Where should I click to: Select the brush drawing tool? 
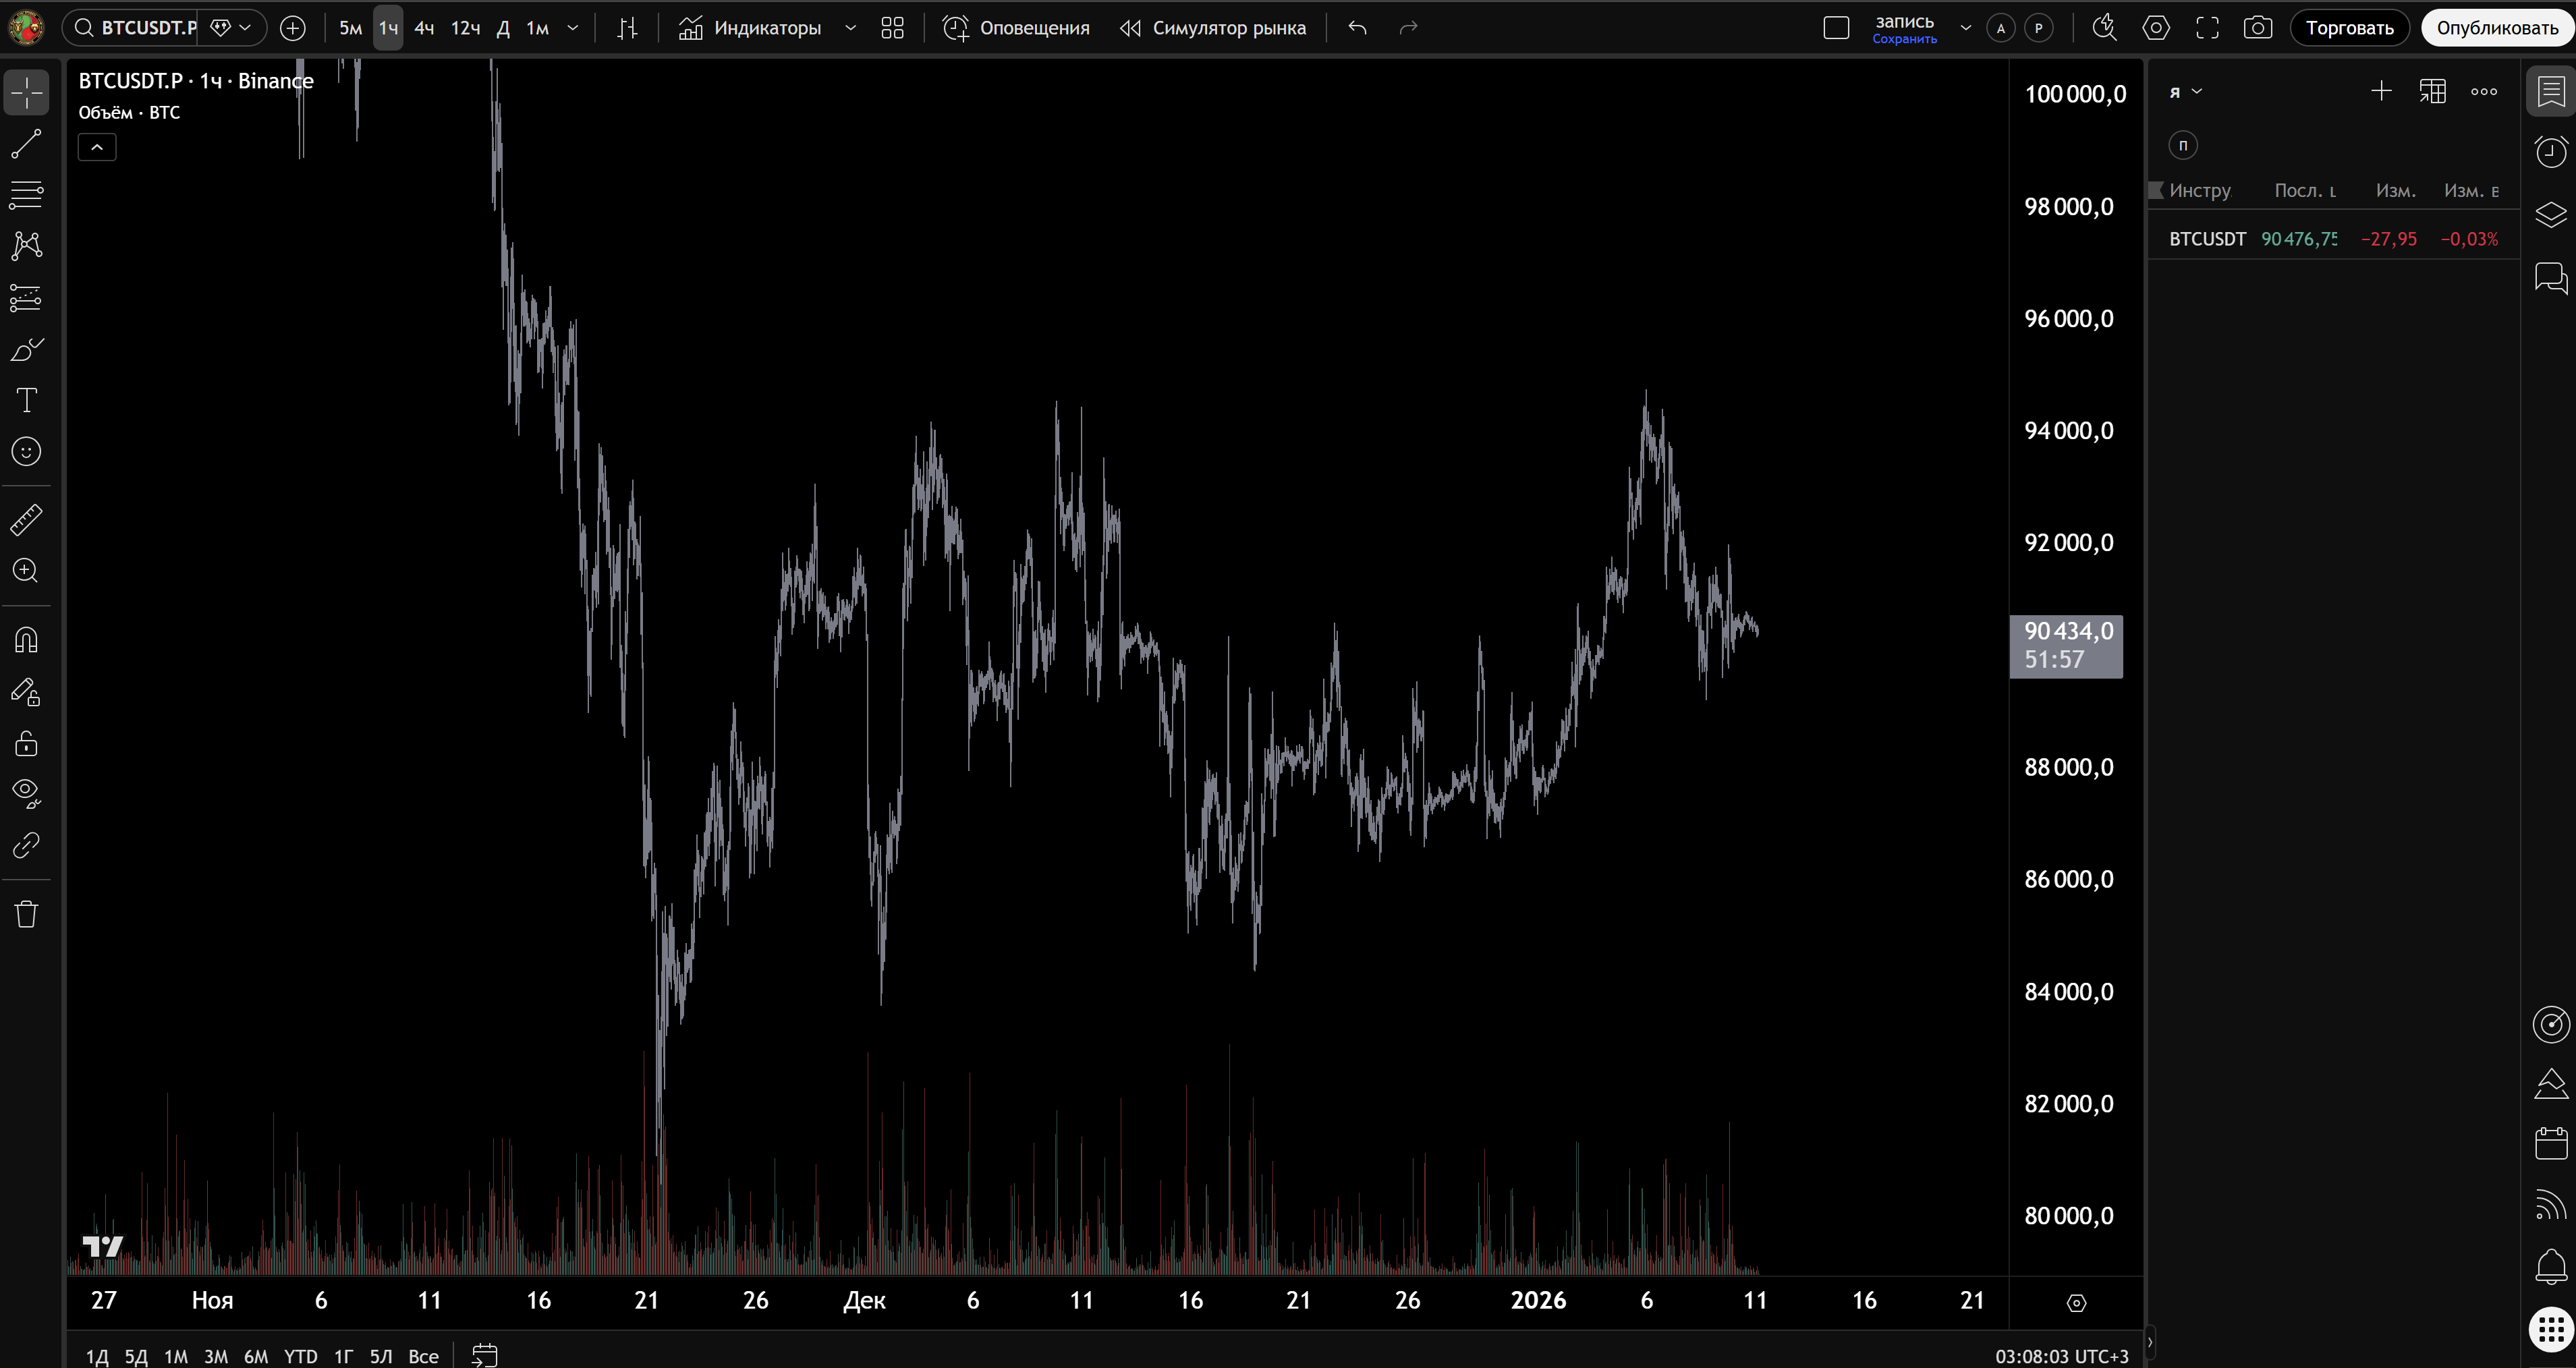coord(26,349)
